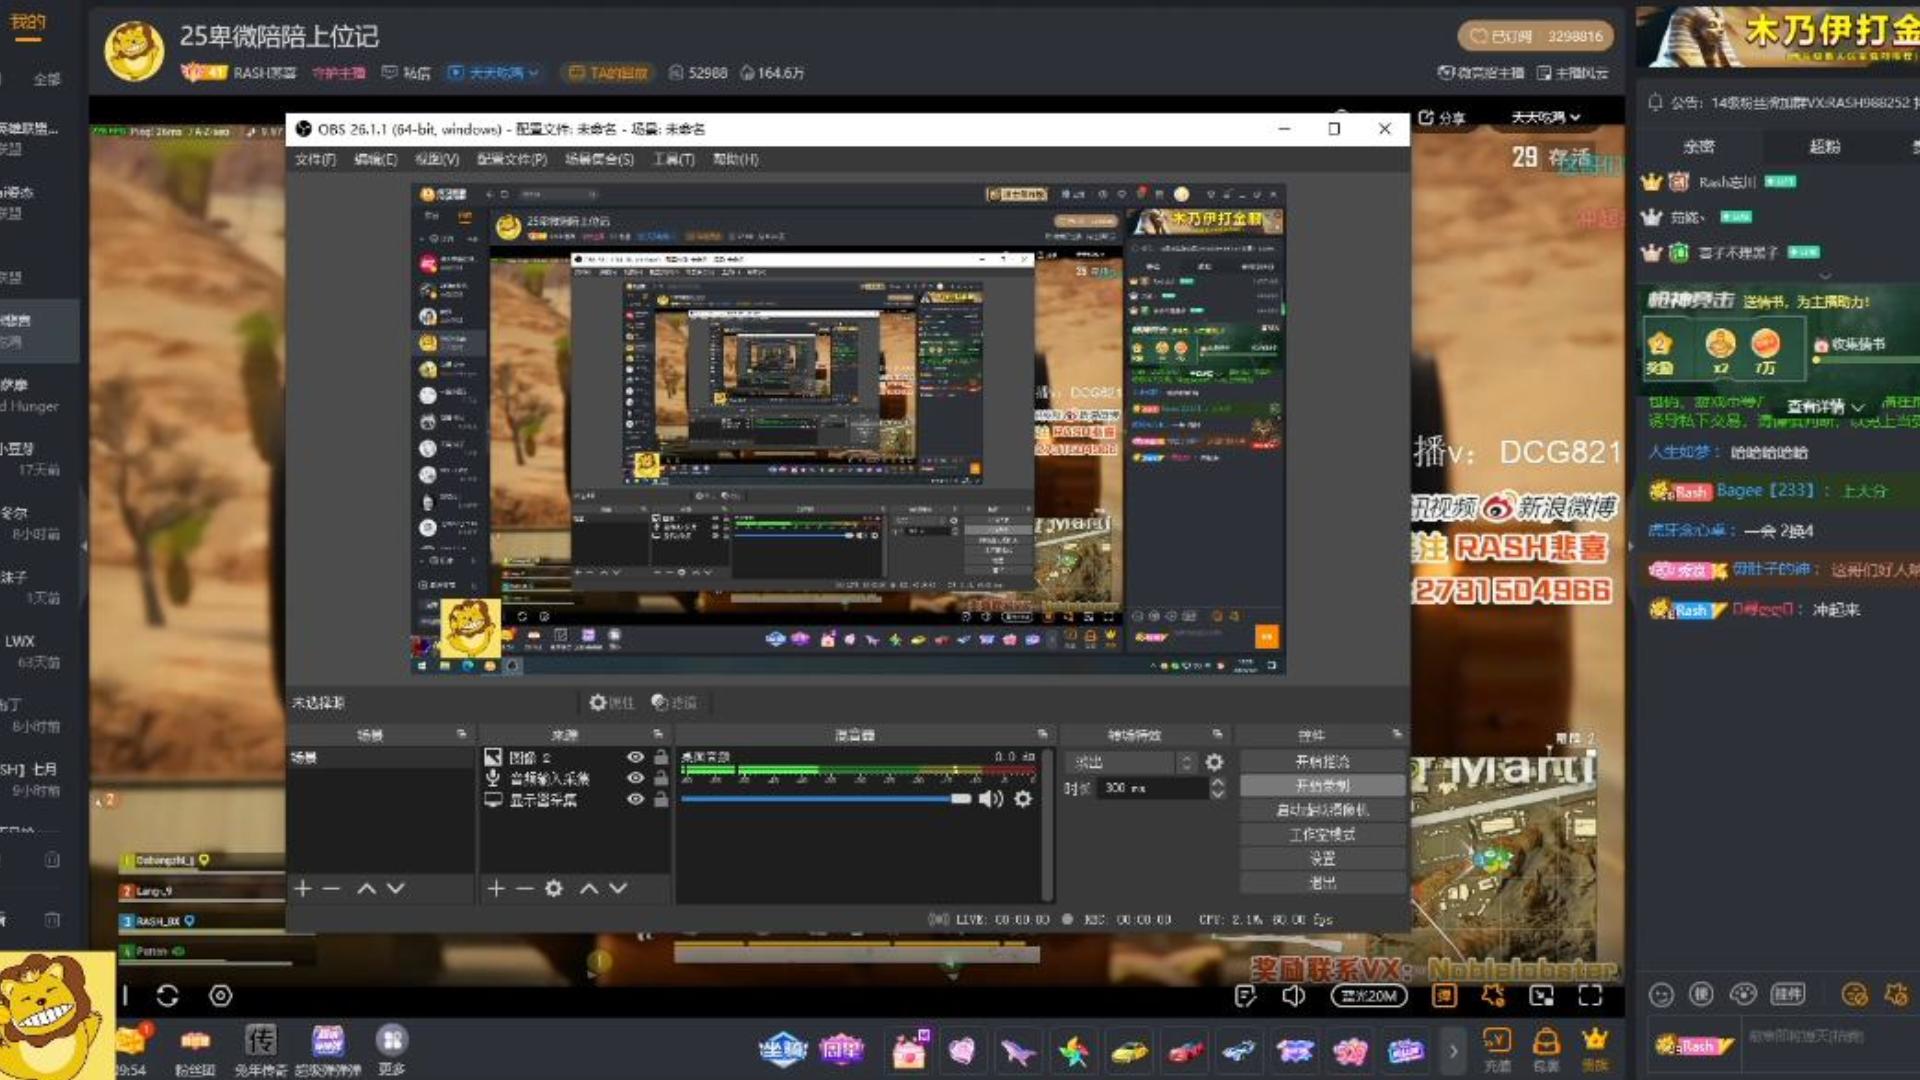This screenshot has width=1920, height=1080.
Task: Send the pink heart gift
Action: coord(962,1050)
